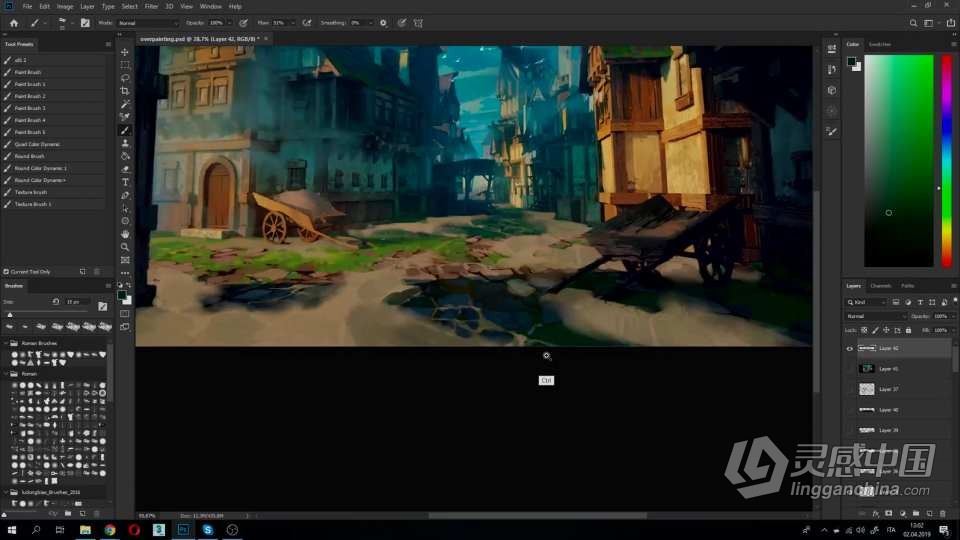Open Opacity dropdown in options bar

tap(230, 23)
